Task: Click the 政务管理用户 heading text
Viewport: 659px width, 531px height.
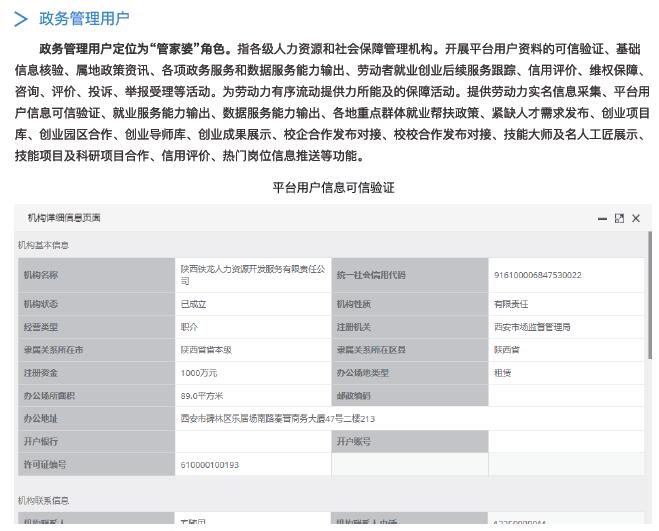Action: click(x=84, y=18)
